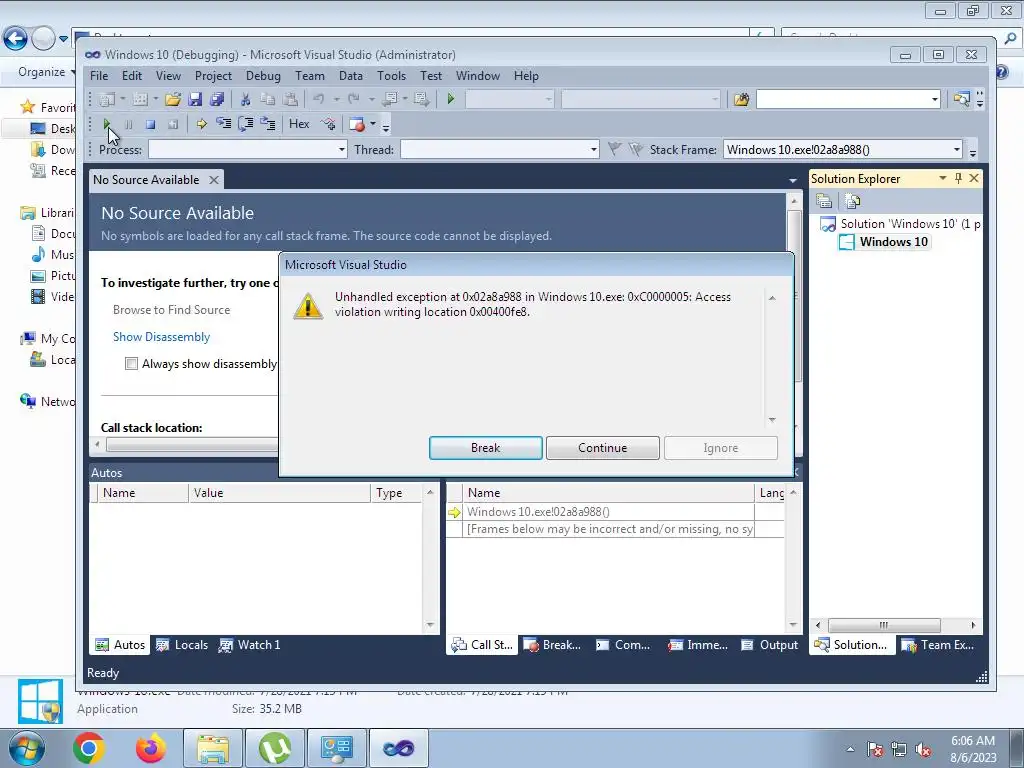Toggle Hex display button
The image size is (1024, 768).
(299, 123)
